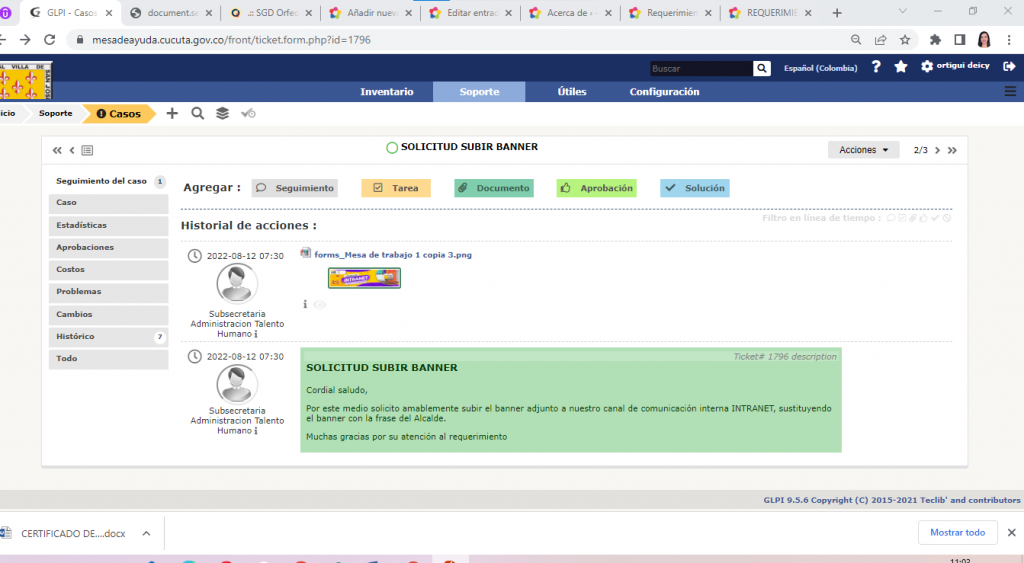1024x563 pixels.
Task: Click the plus icon to add a new case
Action: (x=172, y=114)
